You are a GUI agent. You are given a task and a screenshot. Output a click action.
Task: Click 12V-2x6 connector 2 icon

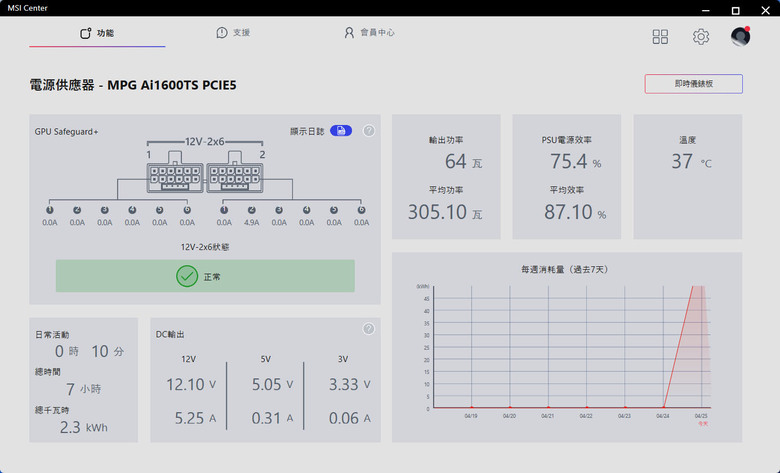pos(235,172)
